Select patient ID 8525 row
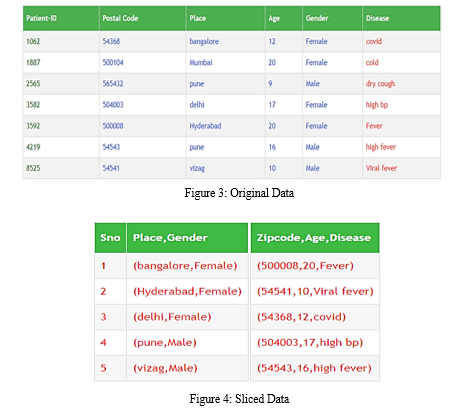Viewport: 473px width, 417px height. [x=232, y=168]
